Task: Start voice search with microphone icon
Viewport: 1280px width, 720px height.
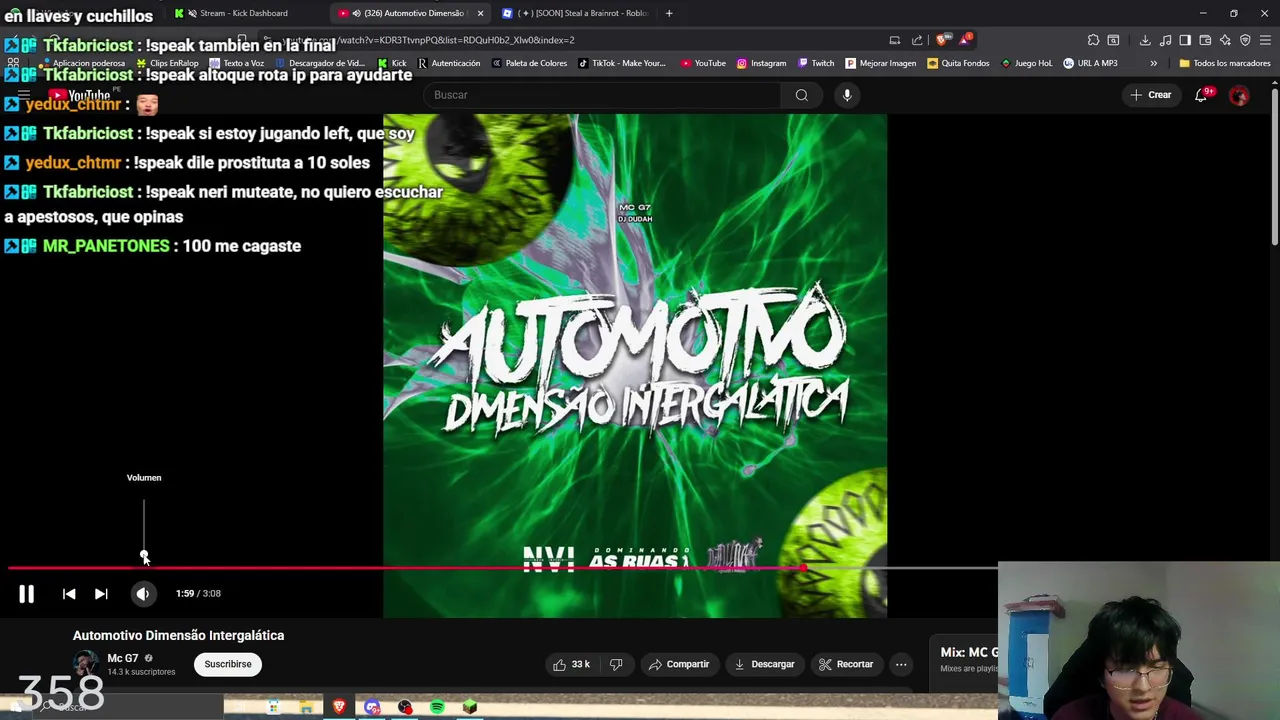Action: pos(847,95)
